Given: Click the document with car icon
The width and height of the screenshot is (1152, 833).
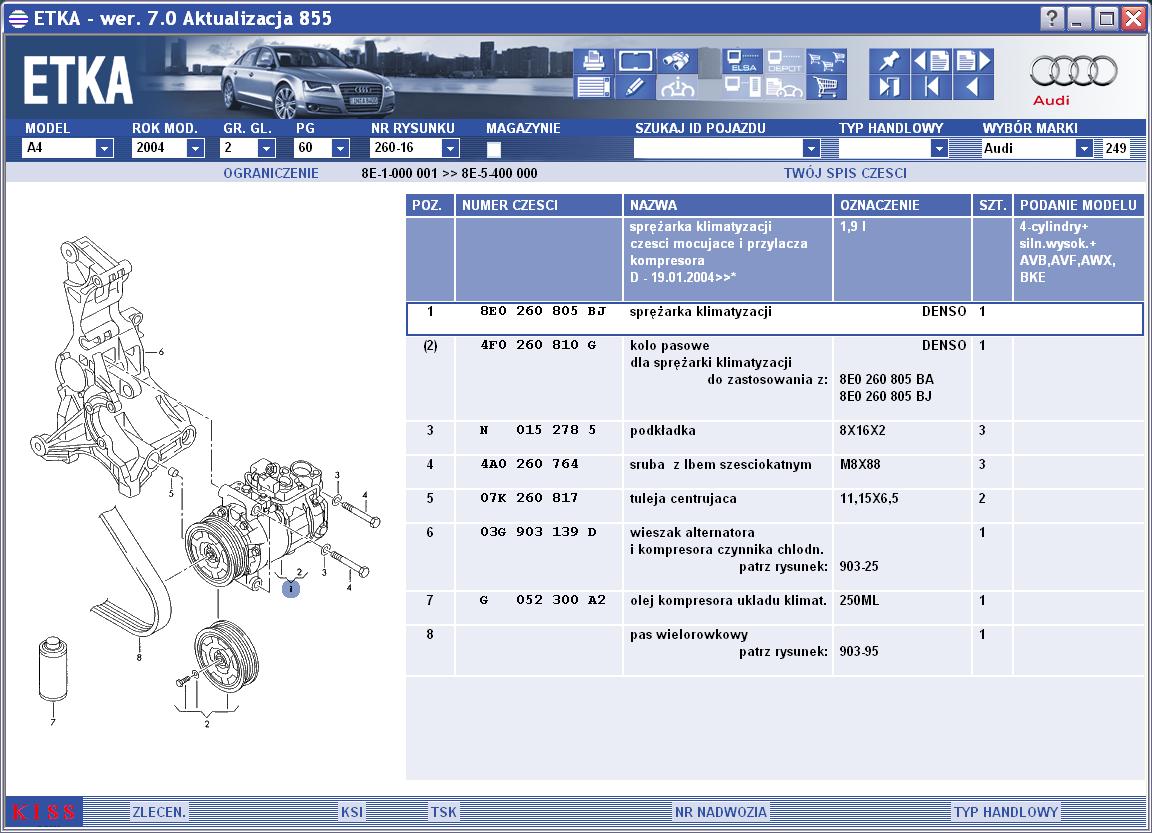Looking at the screenshot, I should (785, 87).
